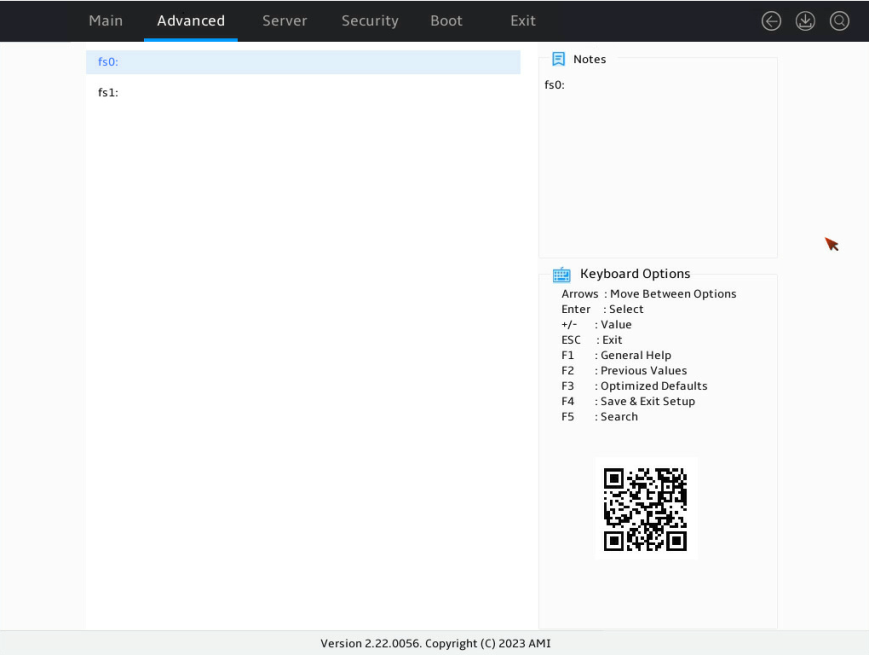869x655 pixels.
Task: Click the Notes bookmark icon
Action: click(558, 59)
